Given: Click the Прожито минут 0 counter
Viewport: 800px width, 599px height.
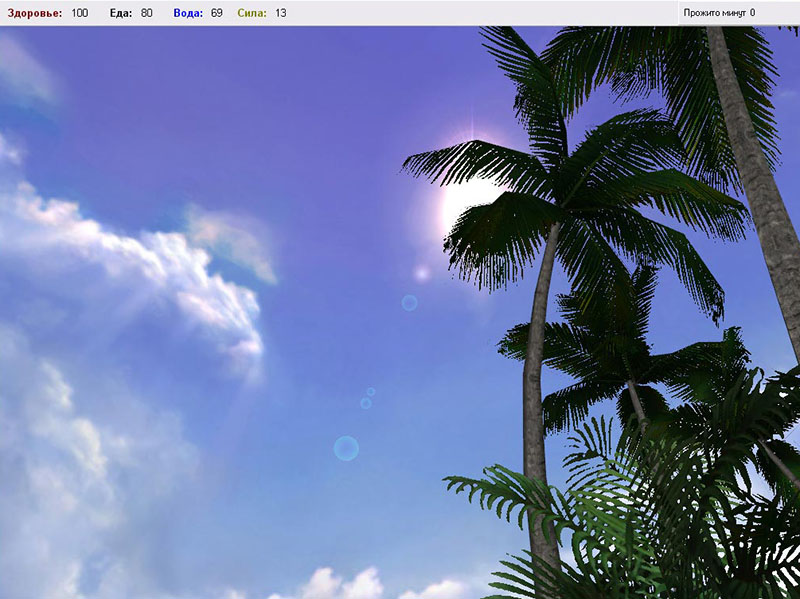Looking at the screenshot, I should point(719,13).
